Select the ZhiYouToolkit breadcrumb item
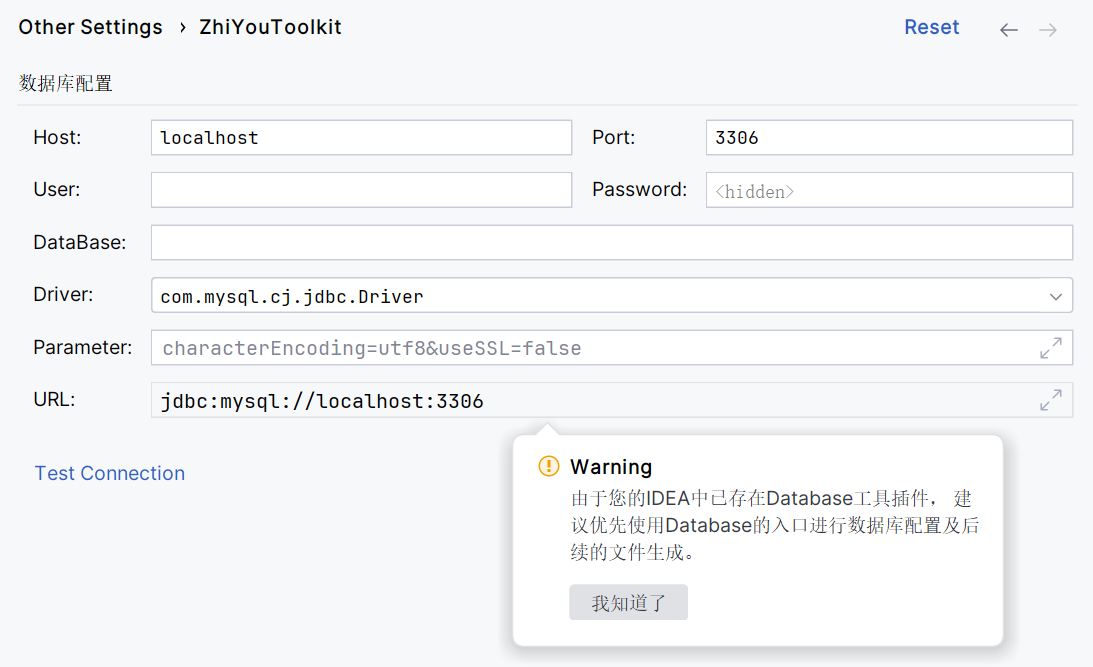Image resolution: width=1093 pixels, height=667 pixels. [x=270, y=28]
